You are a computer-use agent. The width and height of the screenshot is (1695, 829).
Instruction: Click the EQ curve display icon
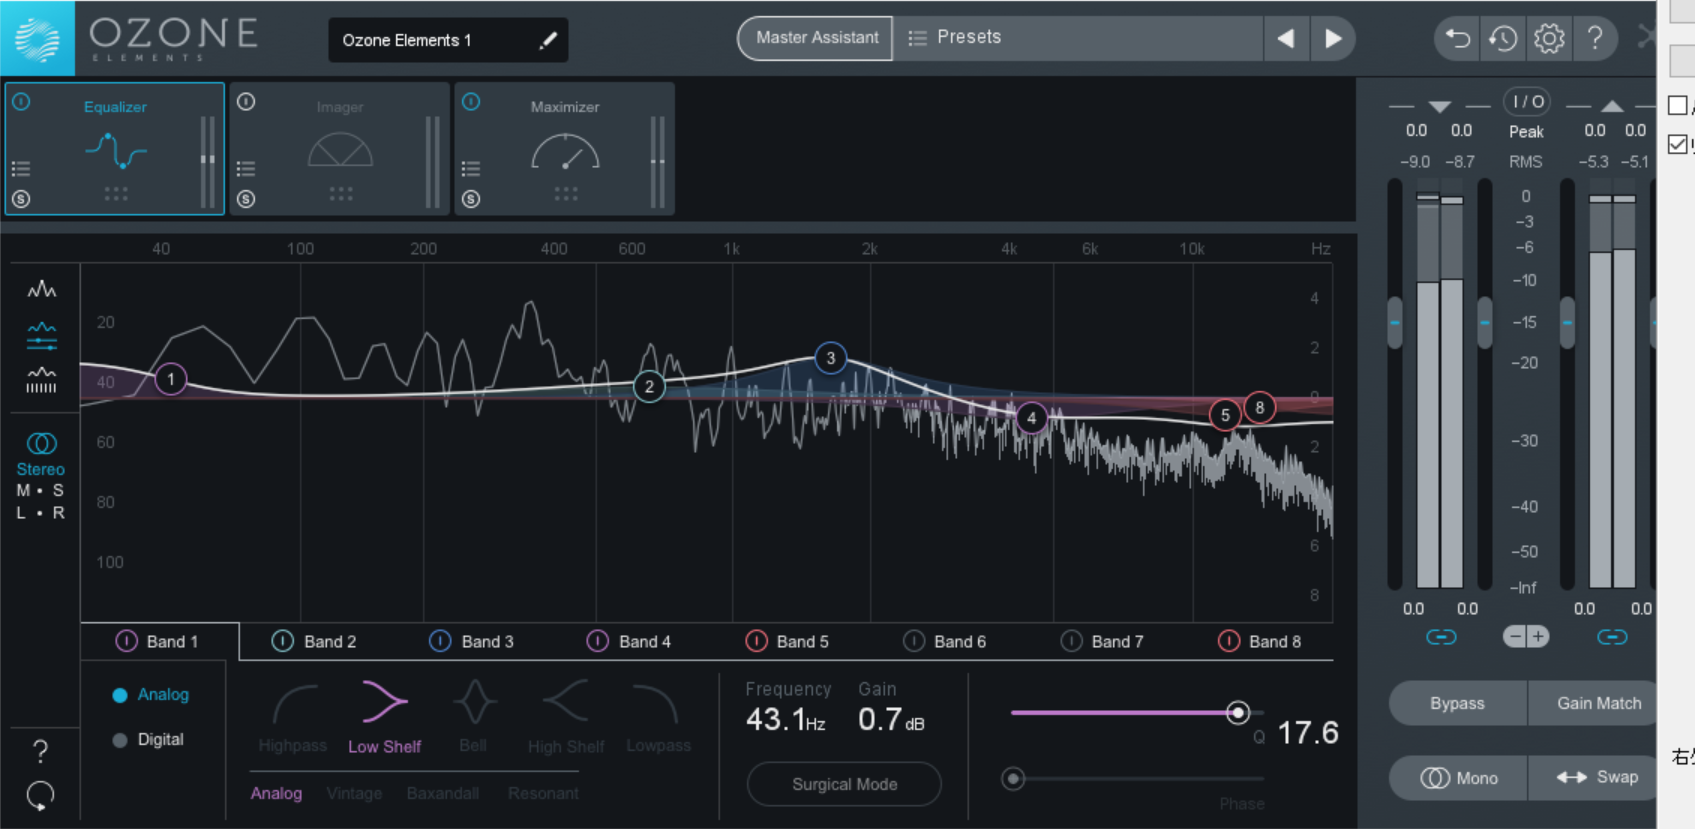pyautogui.click(x=41, y=336)
